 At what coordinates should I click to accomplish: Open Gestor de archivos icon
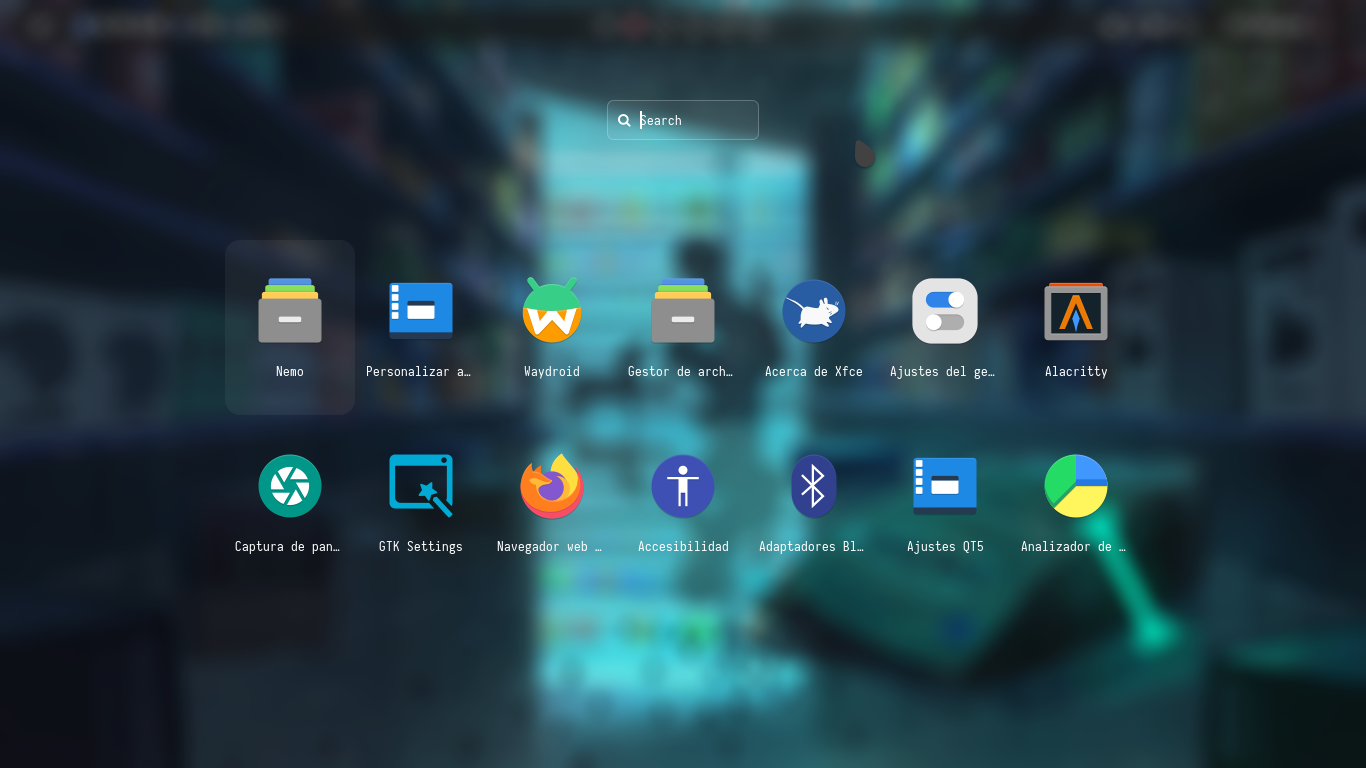[683, 311]
